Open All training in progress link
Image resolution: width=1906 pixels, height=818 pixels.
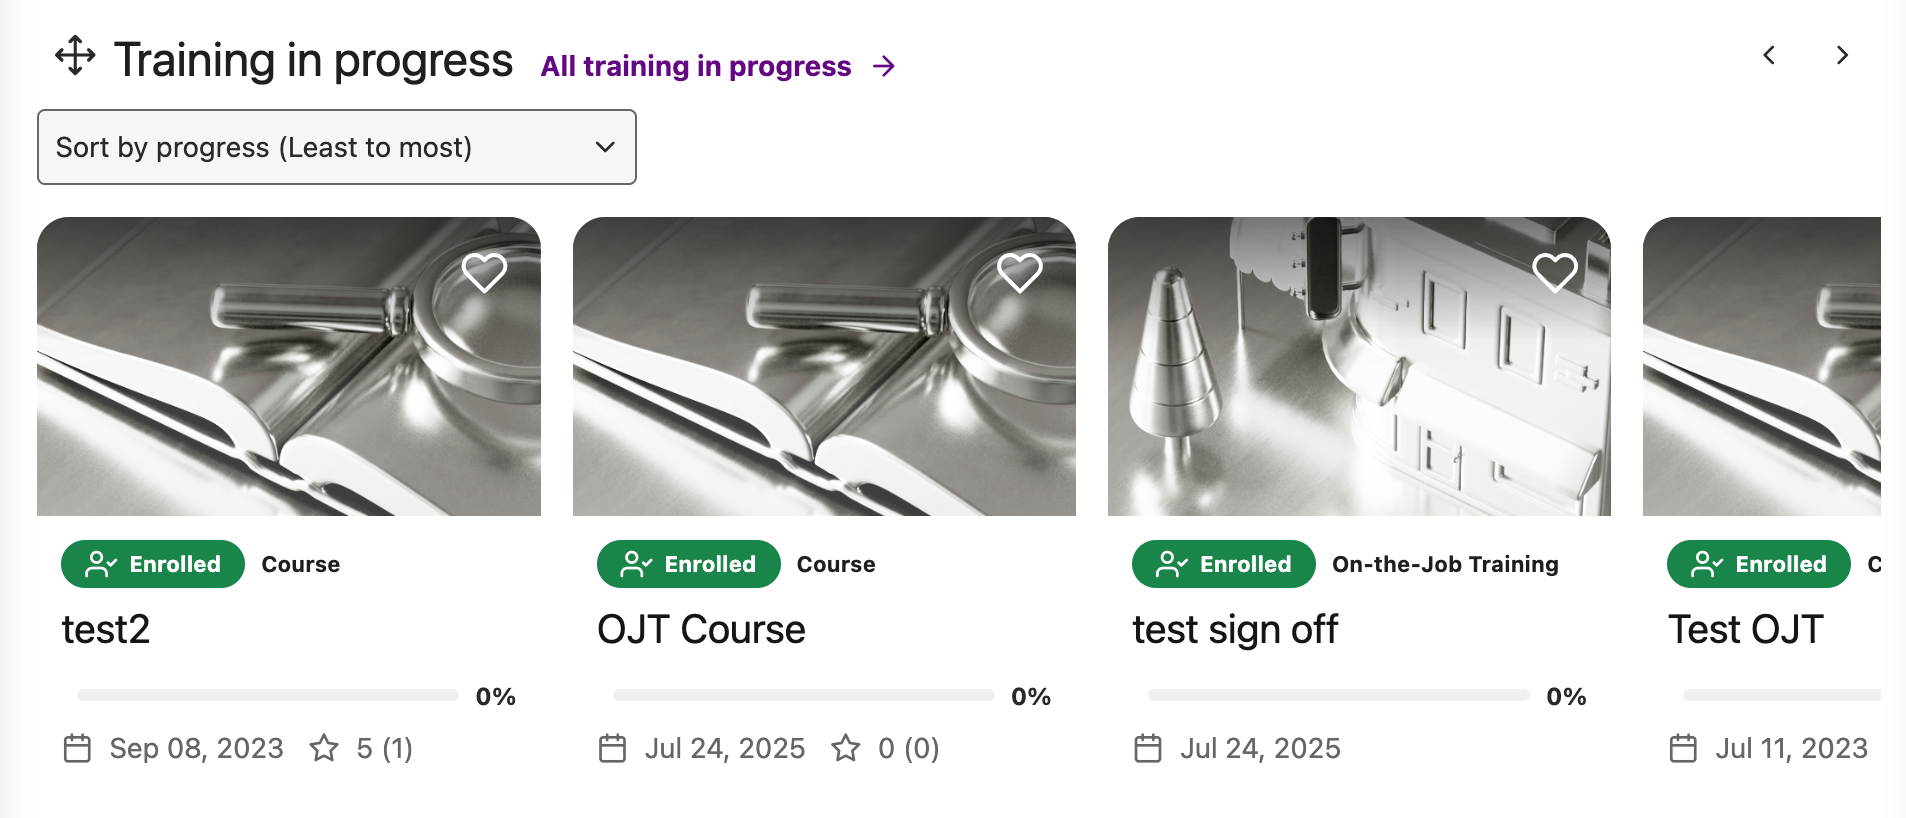click(x=696, y=66)
